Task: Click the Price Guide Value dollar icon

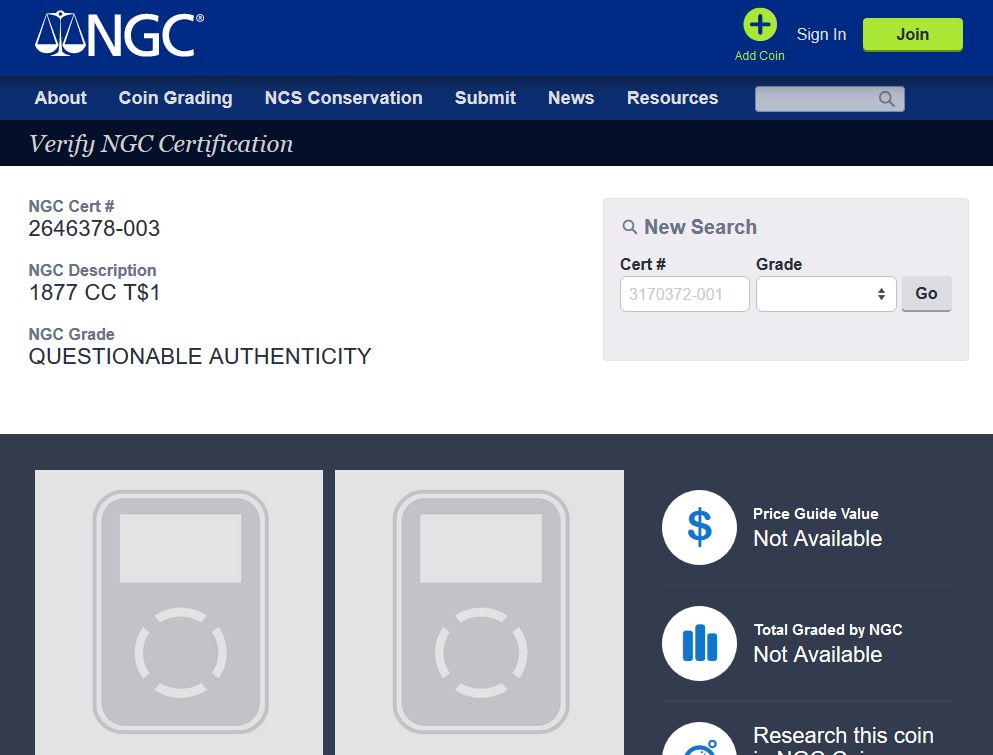Action: (699, 527)
